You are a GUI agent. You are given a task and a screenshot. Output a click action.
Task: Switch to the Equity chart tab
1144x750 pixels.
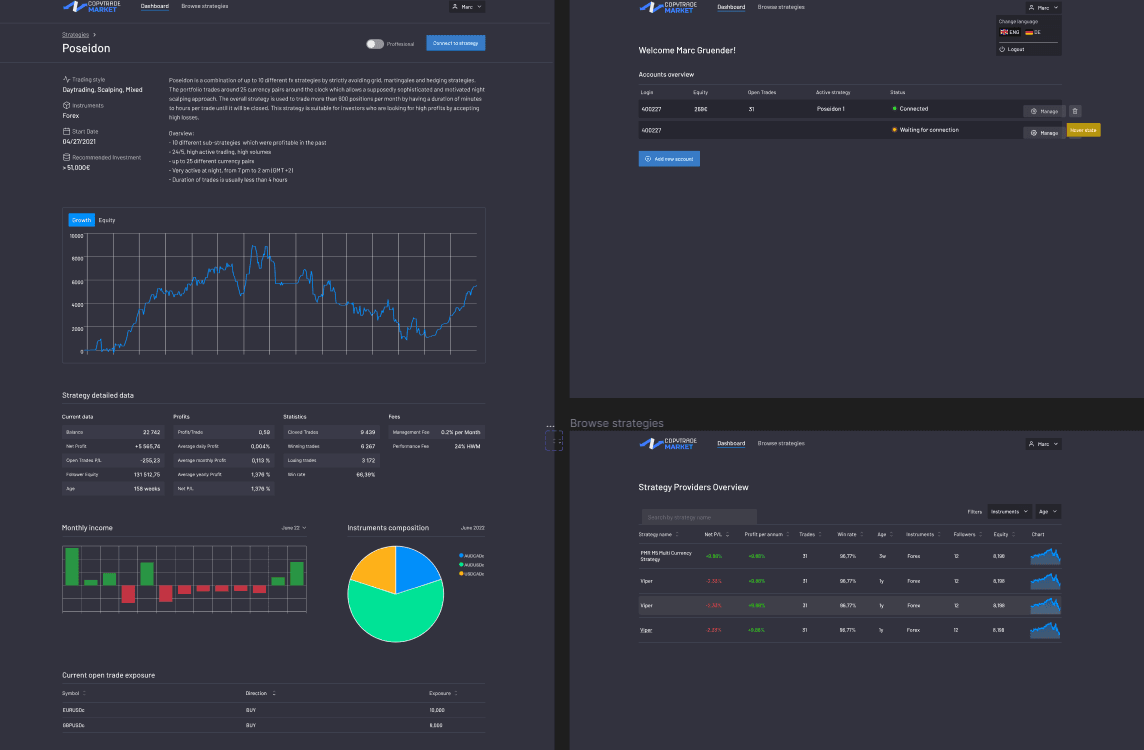point(107,219)
